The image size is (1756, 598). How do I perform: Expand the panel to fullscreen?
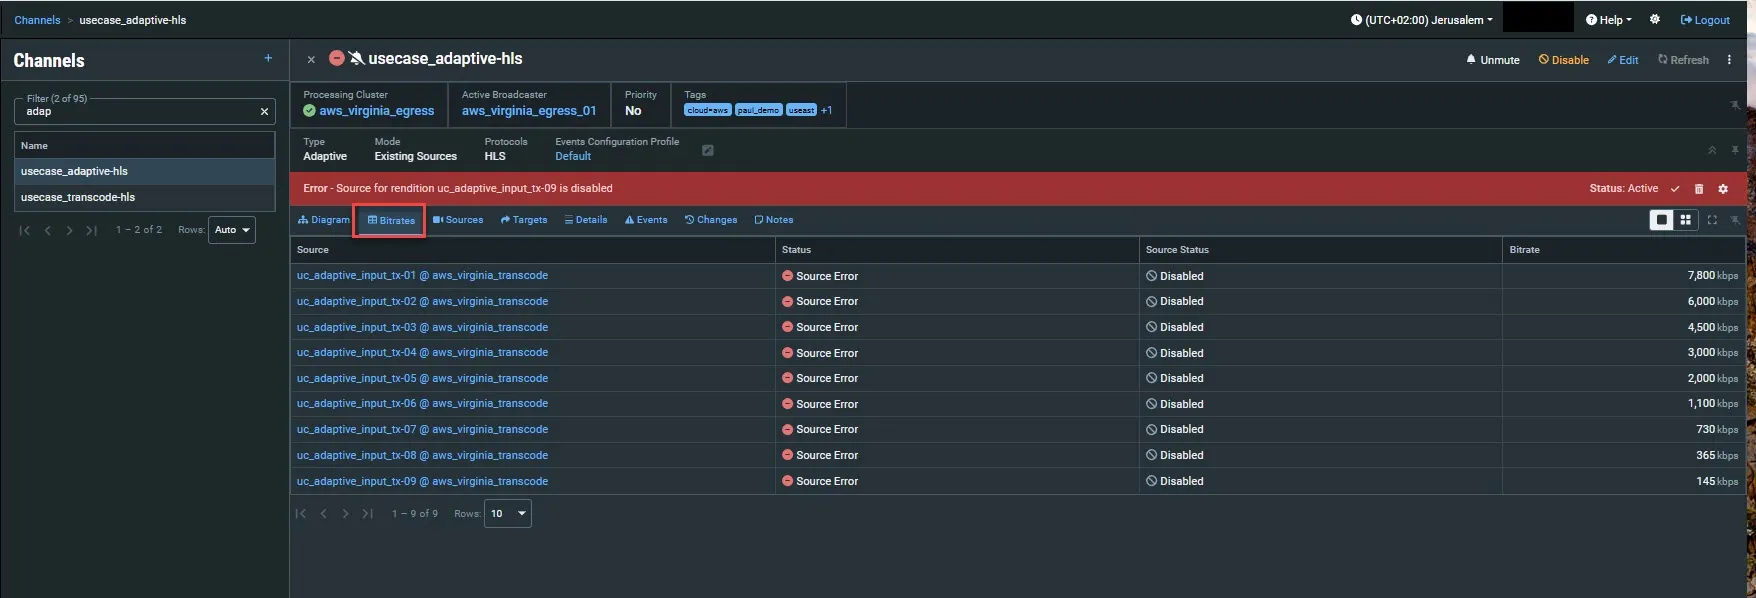[1712, 220]
